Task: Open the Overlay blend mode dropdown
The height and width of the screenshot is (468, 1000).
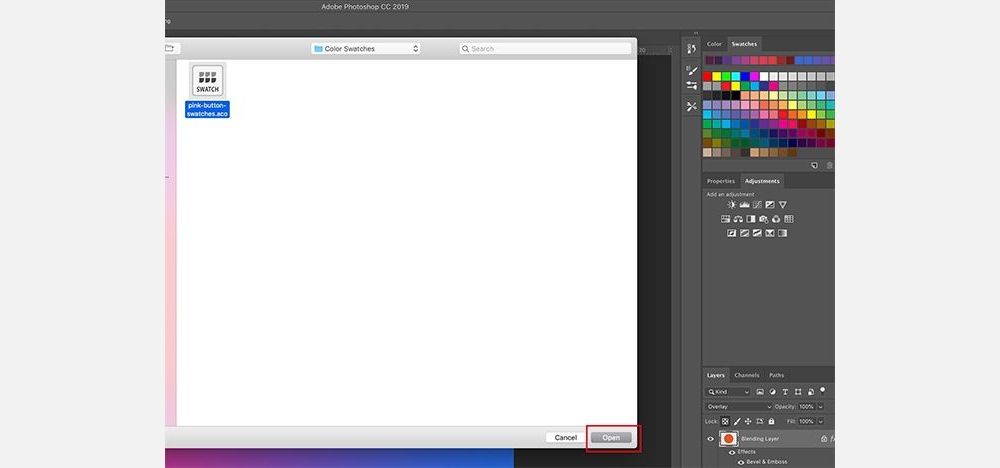Action: [739, 407]
